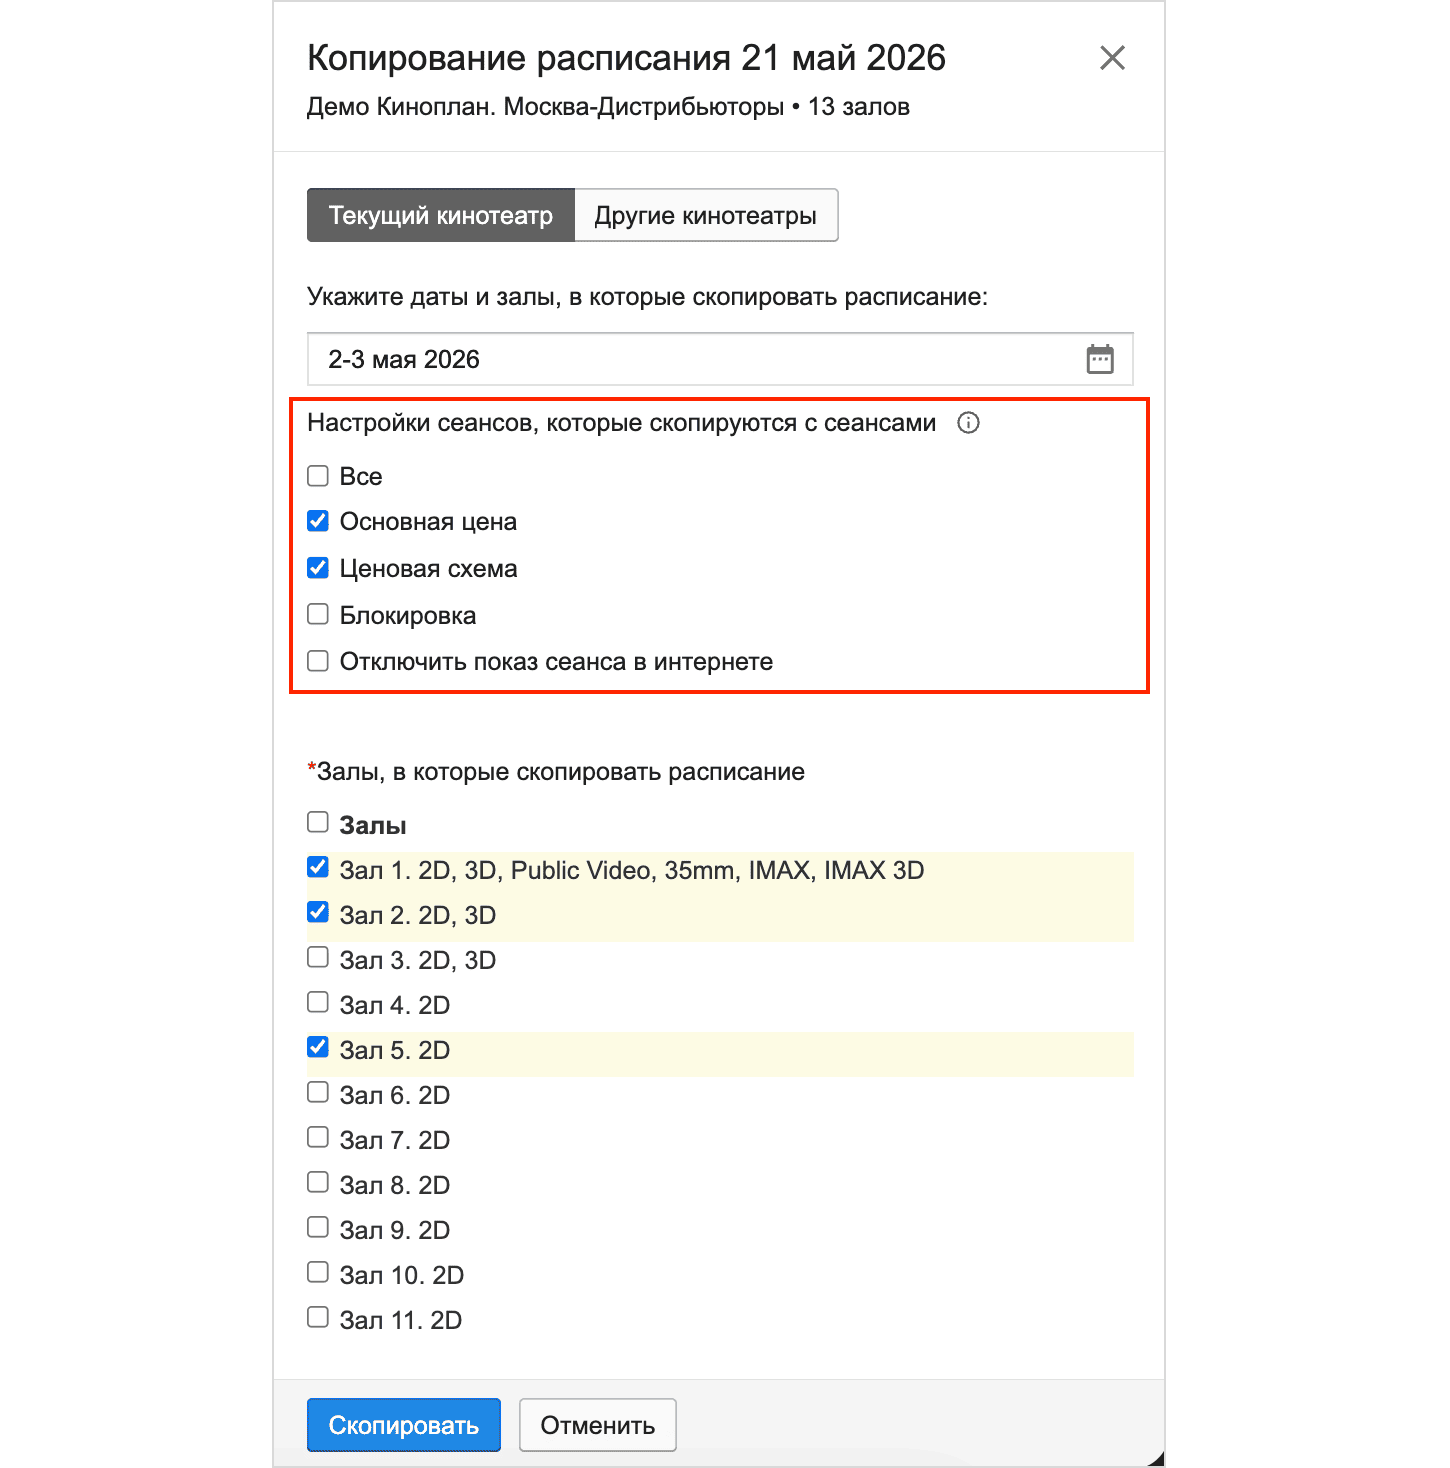Open the calendar date picker icon
Viewport: 1450px width, 1468px height.
pos(1099,359)
